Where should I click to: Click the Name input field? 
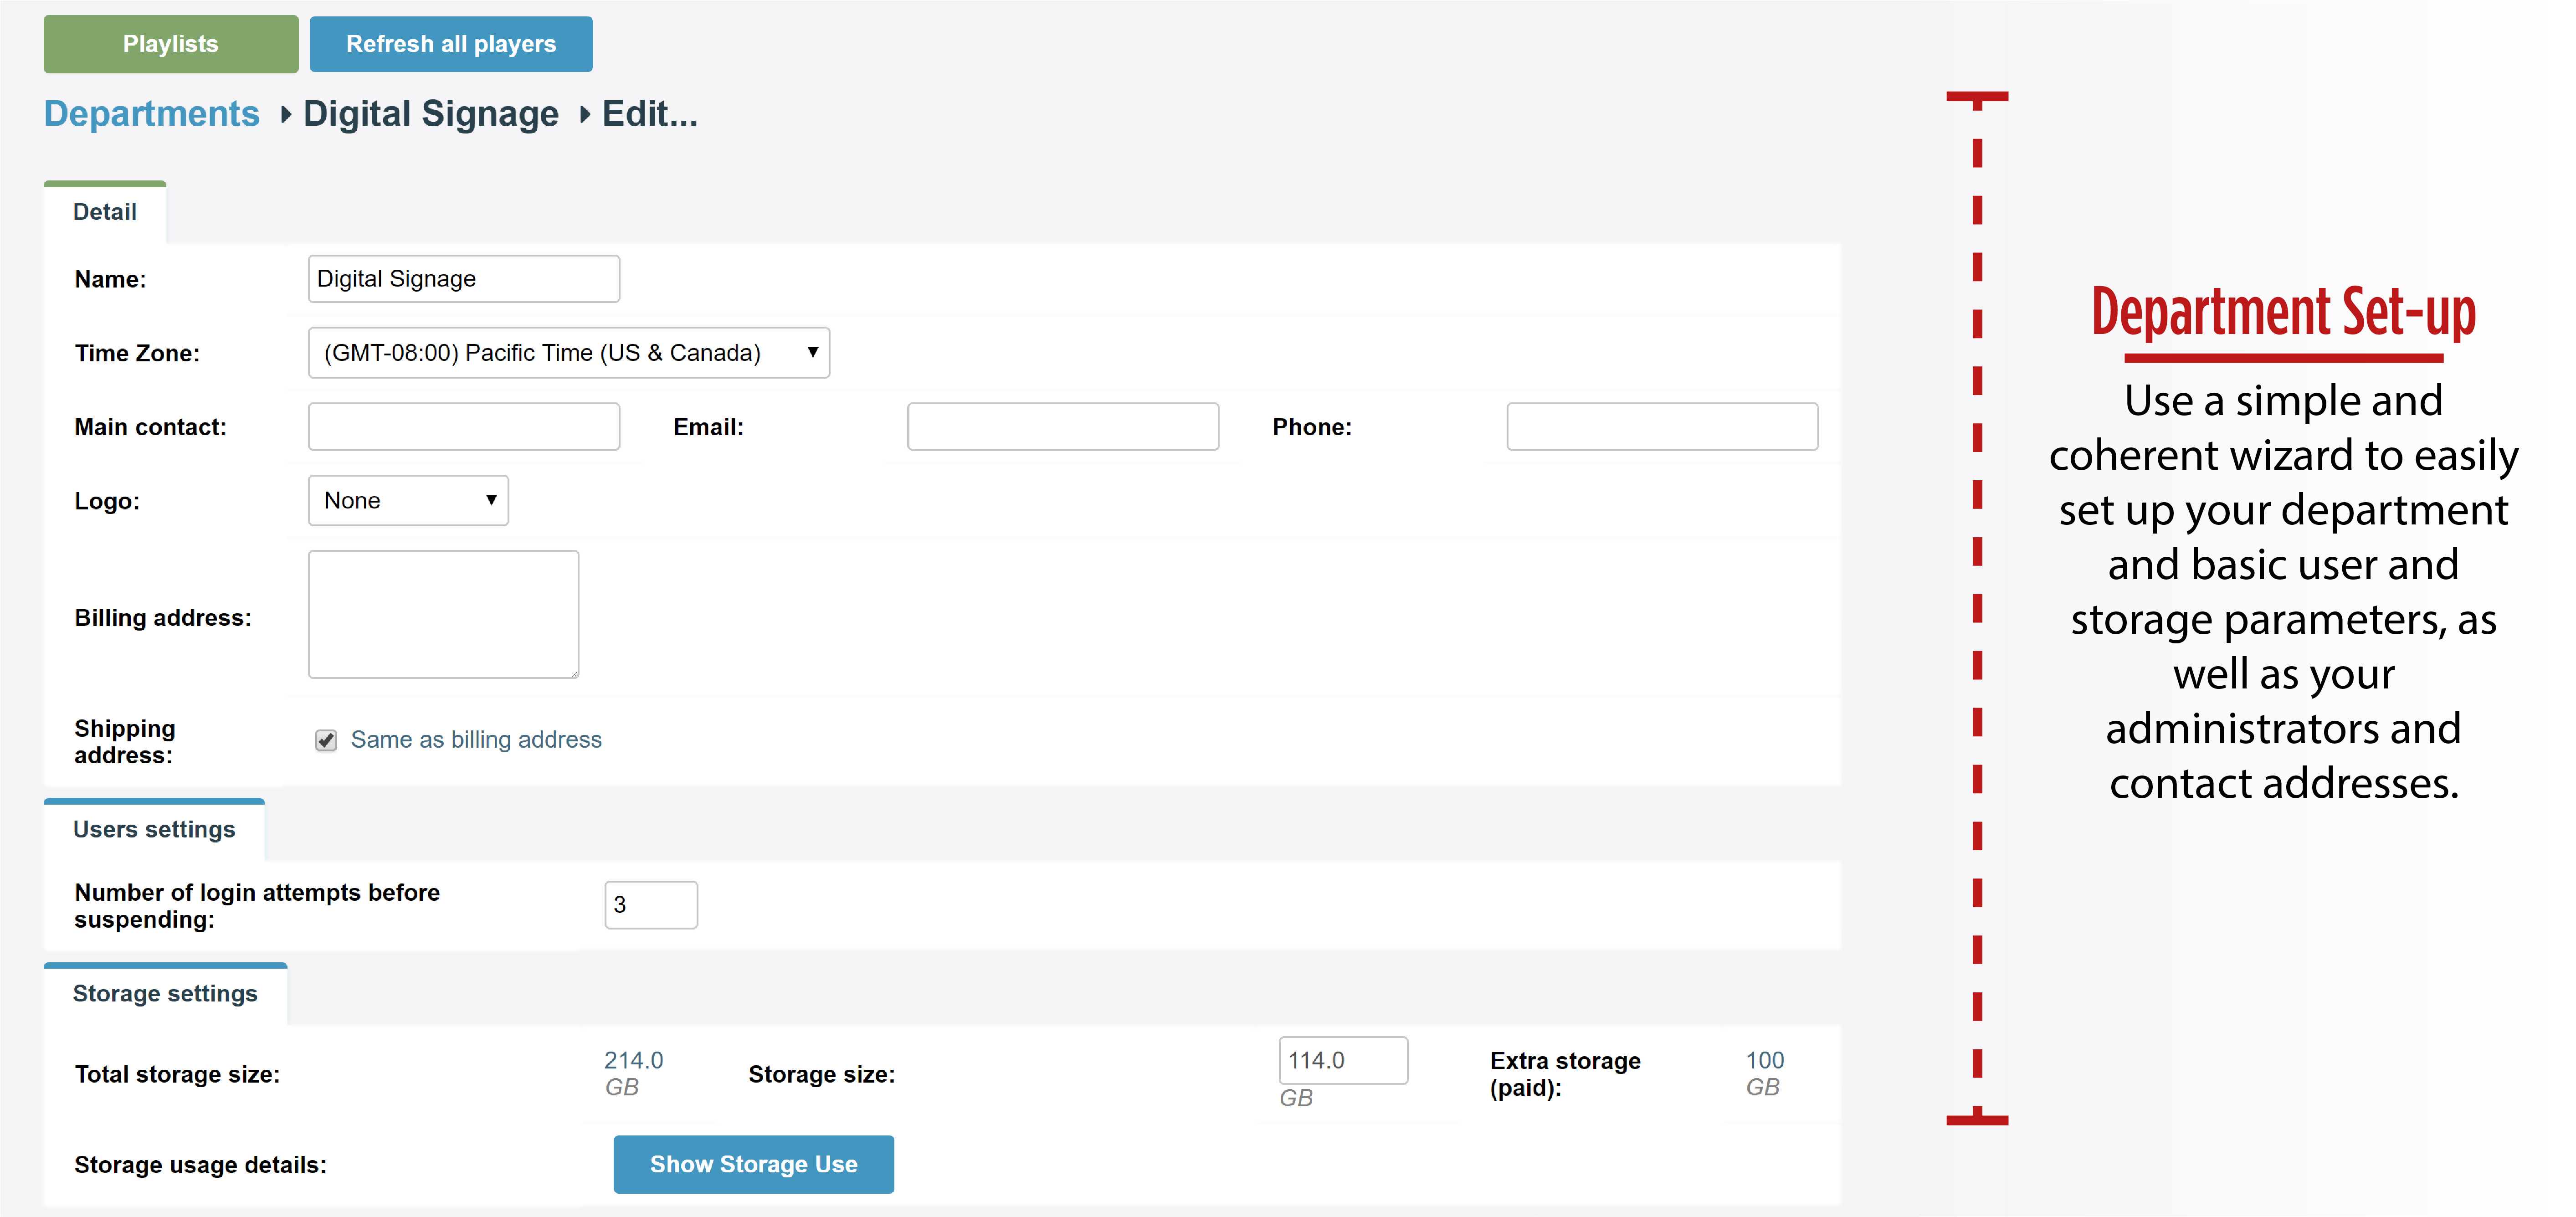pos(464,279)
